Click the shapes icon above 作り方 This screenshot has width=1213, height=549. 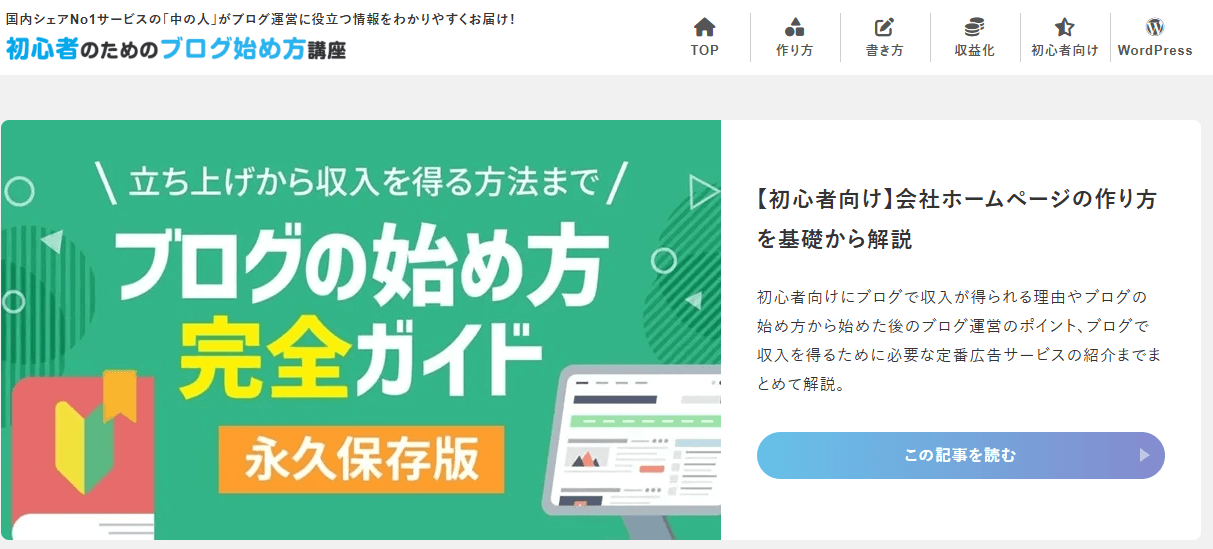point(795,27)
